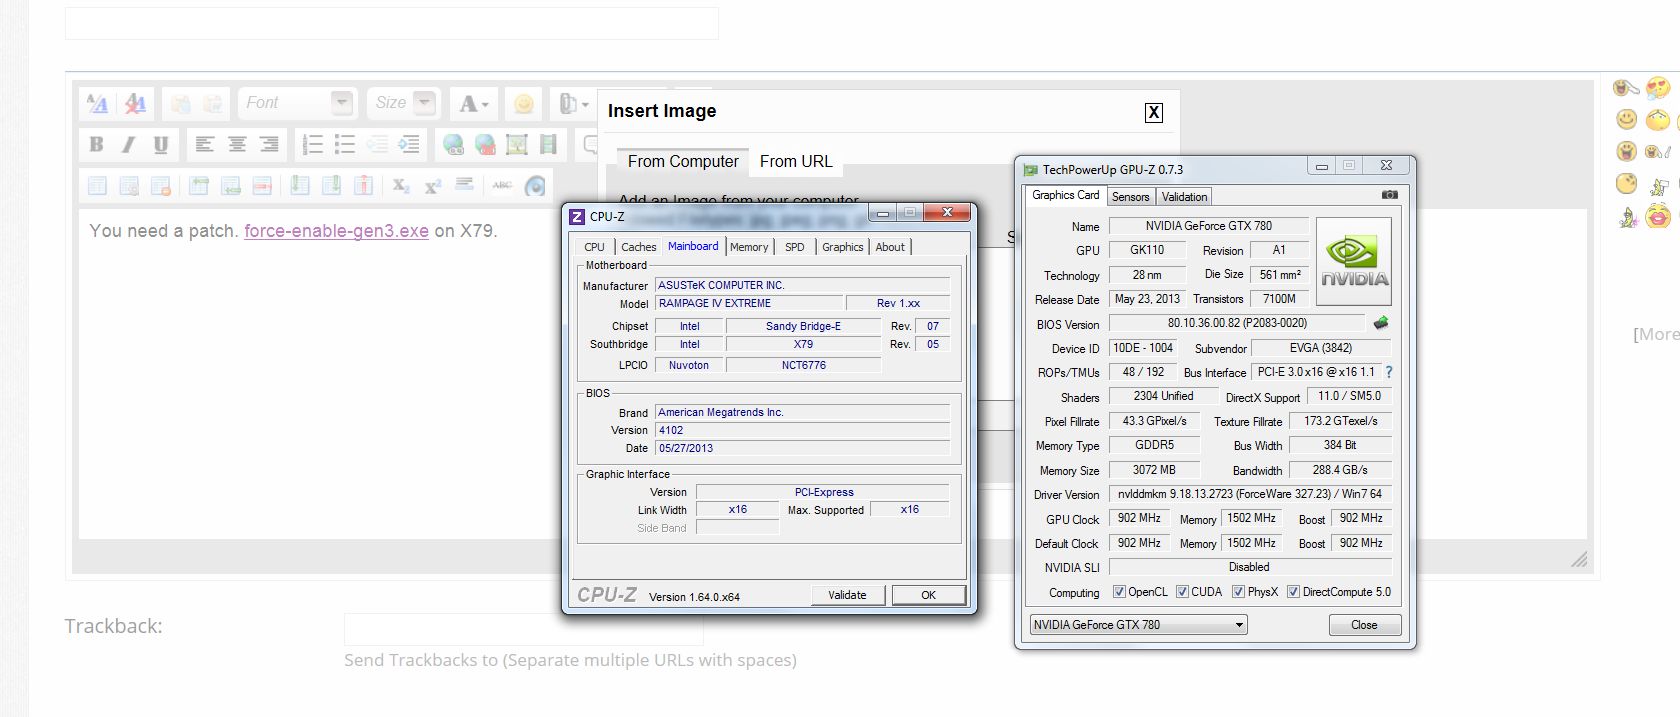Open the Size dropdown in editor
This screenshot has height=717, width=1680.
pyautogui.click(x=404, y=103)
